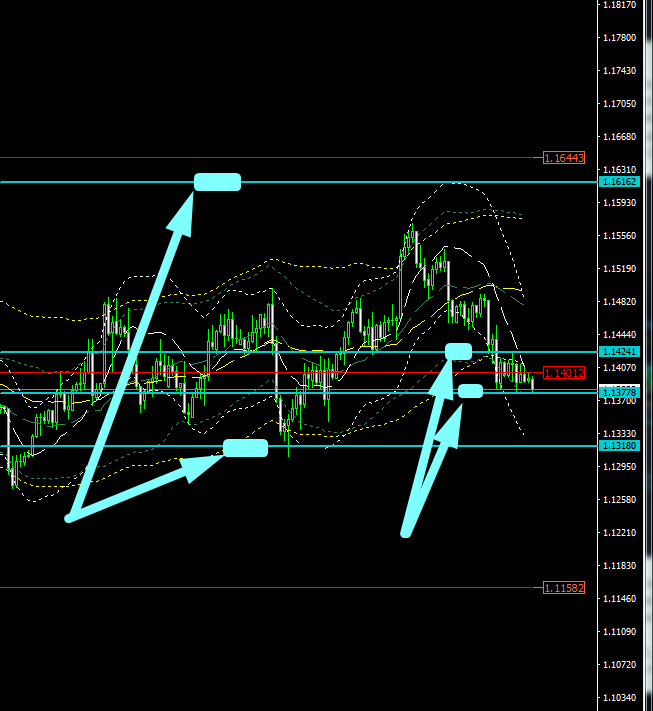Screen dimensions: 653x711
Task: Click the 1.18170 value on the price axis
Action: pos(621,5)
